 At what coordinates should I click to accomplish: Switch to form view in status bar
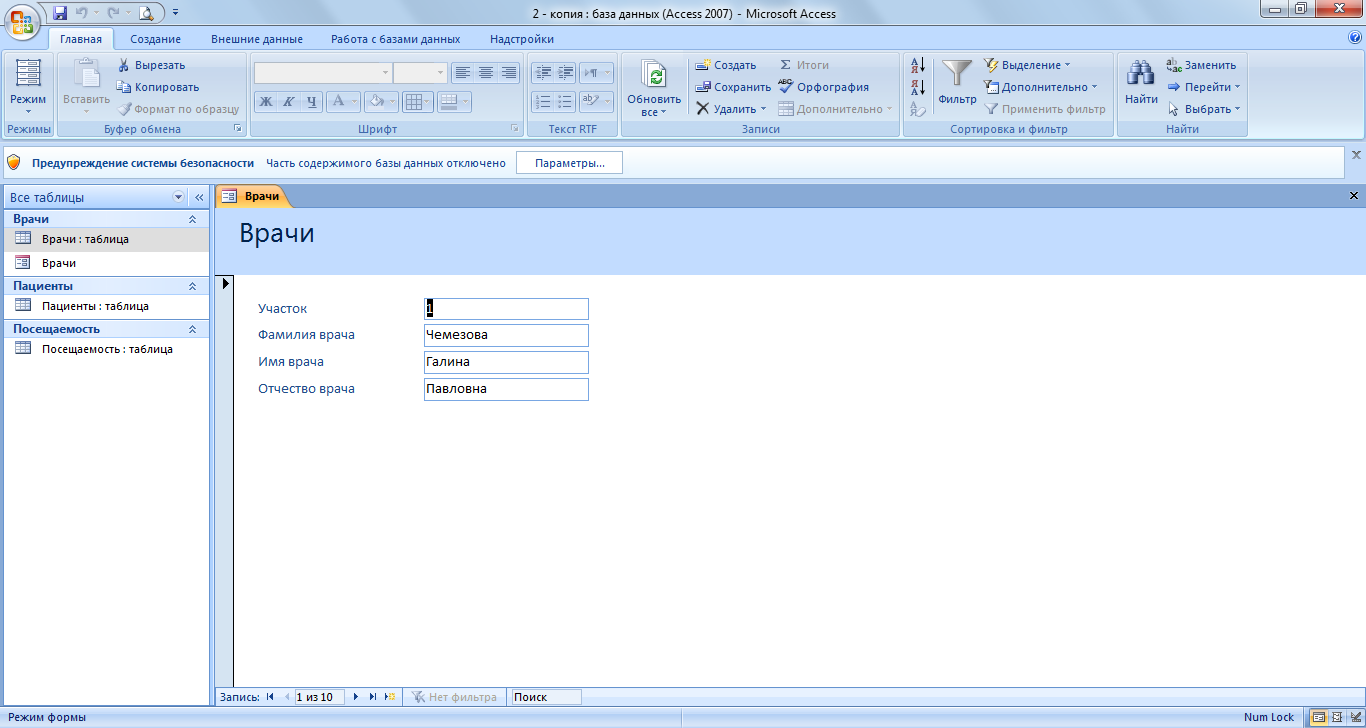[1319, 717]
